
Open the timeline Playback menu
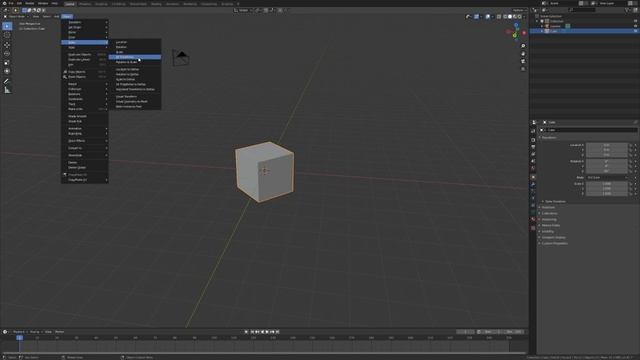[19, 332]
